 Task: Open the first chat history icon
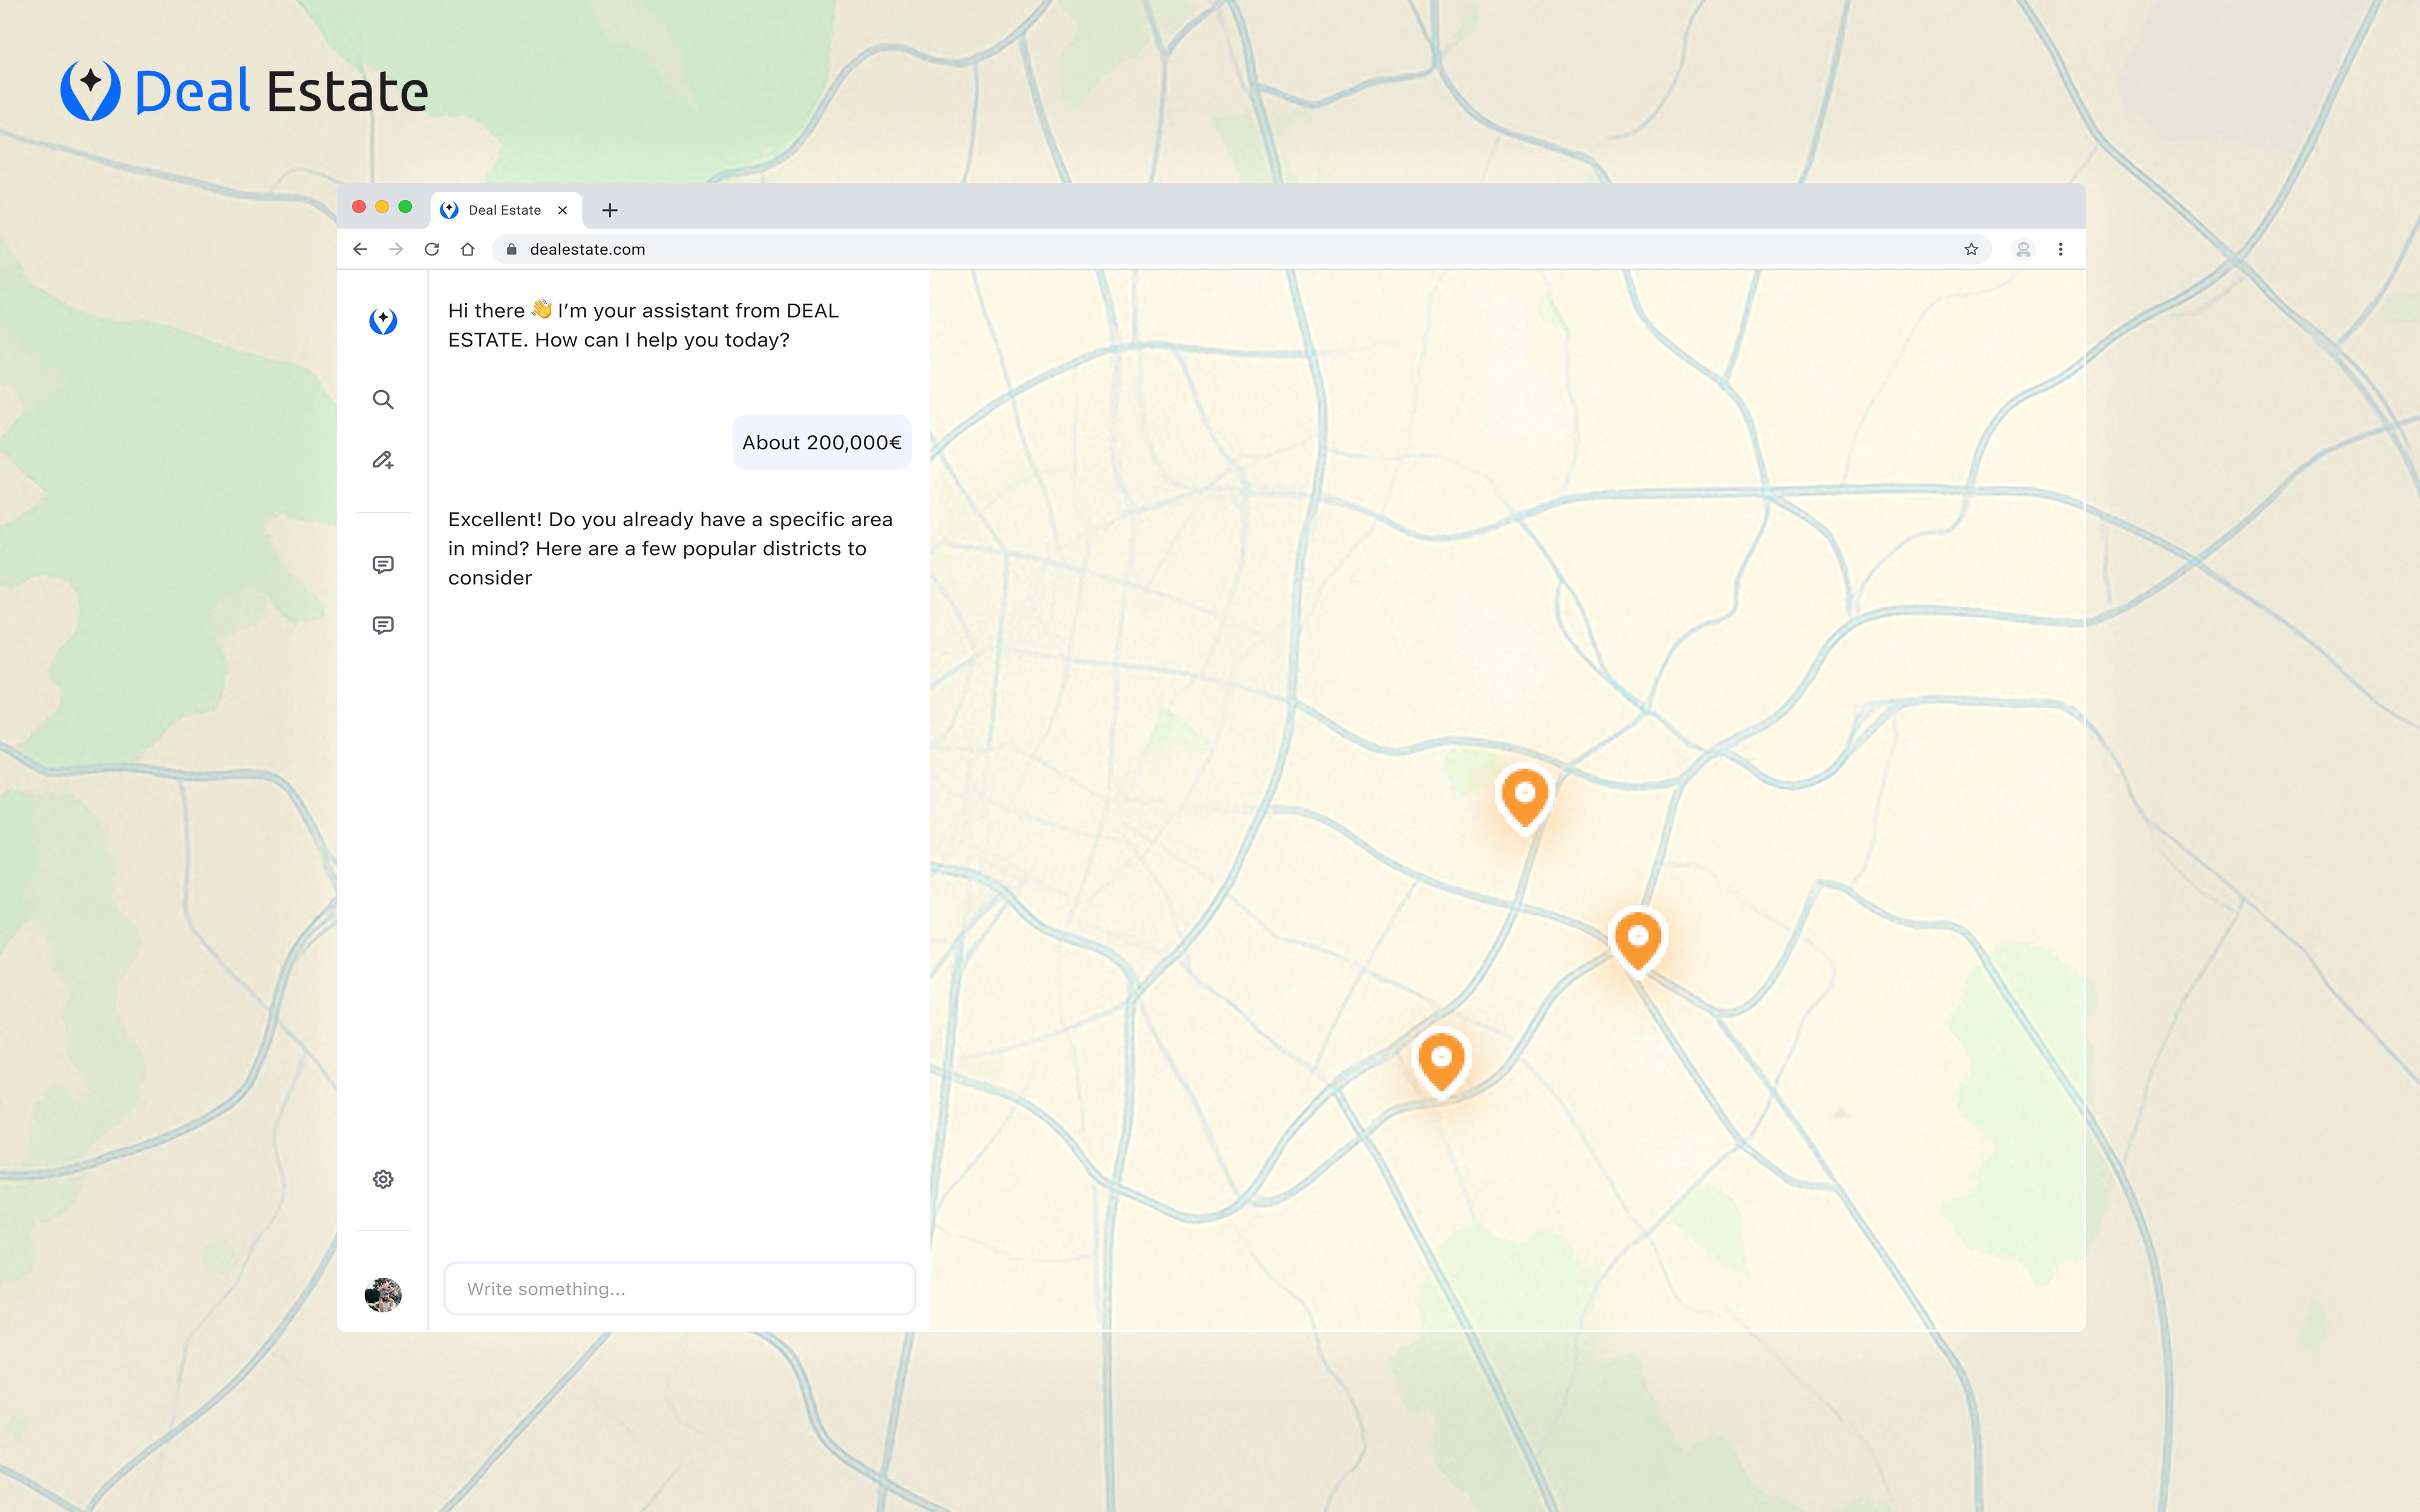coord(383,565)
